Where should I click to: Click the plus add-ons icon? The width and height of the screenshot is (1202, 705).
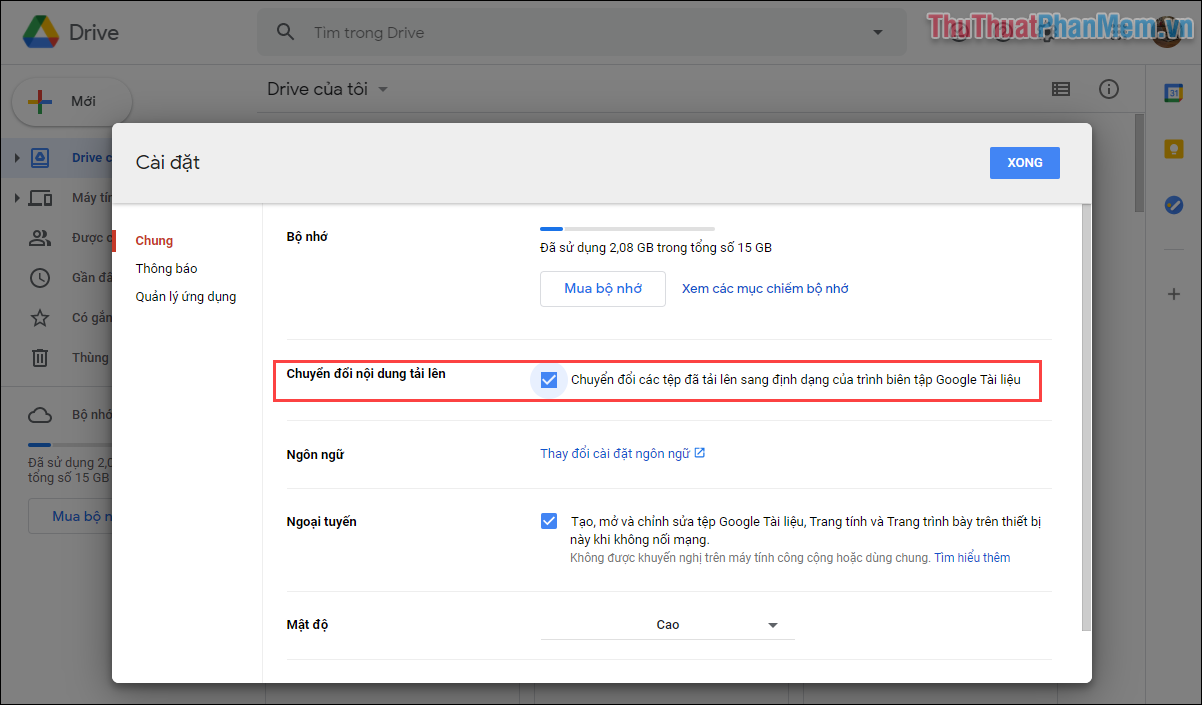pyautogui.click(x=1174, y=294)
